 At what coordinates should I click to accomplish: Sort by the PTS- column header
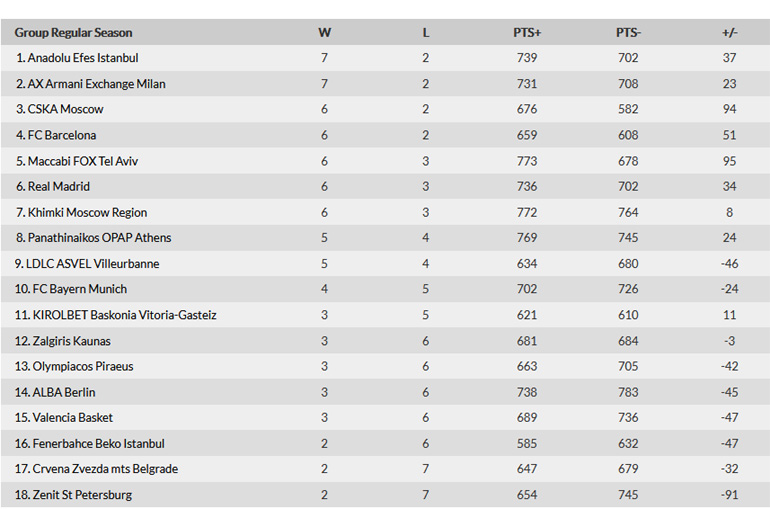[628, 32]
